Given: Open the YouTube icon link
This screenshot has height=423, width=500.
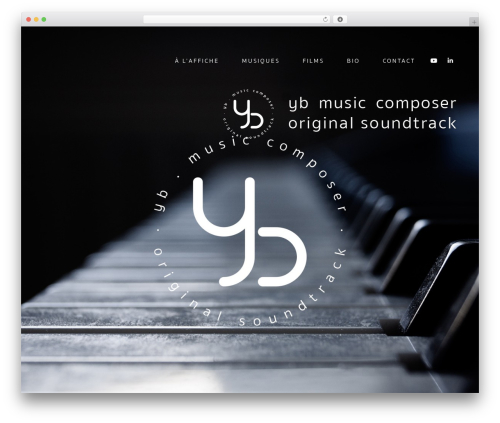Looking at the screenshot, I should [x=433, y=61].
